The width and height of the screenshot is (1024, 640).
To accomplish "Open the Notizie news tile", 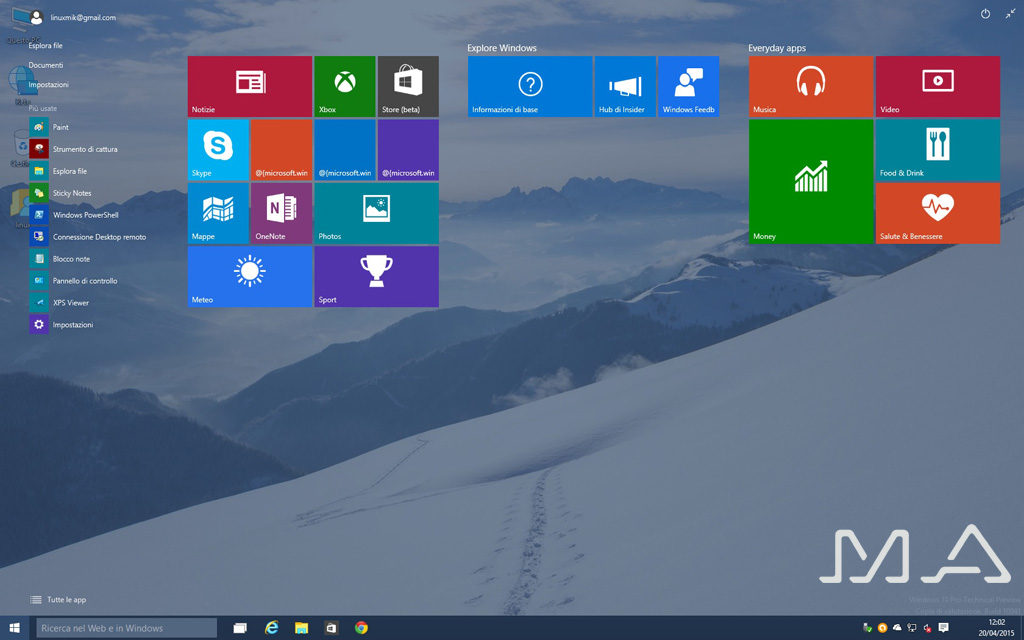I will [249, 86].
